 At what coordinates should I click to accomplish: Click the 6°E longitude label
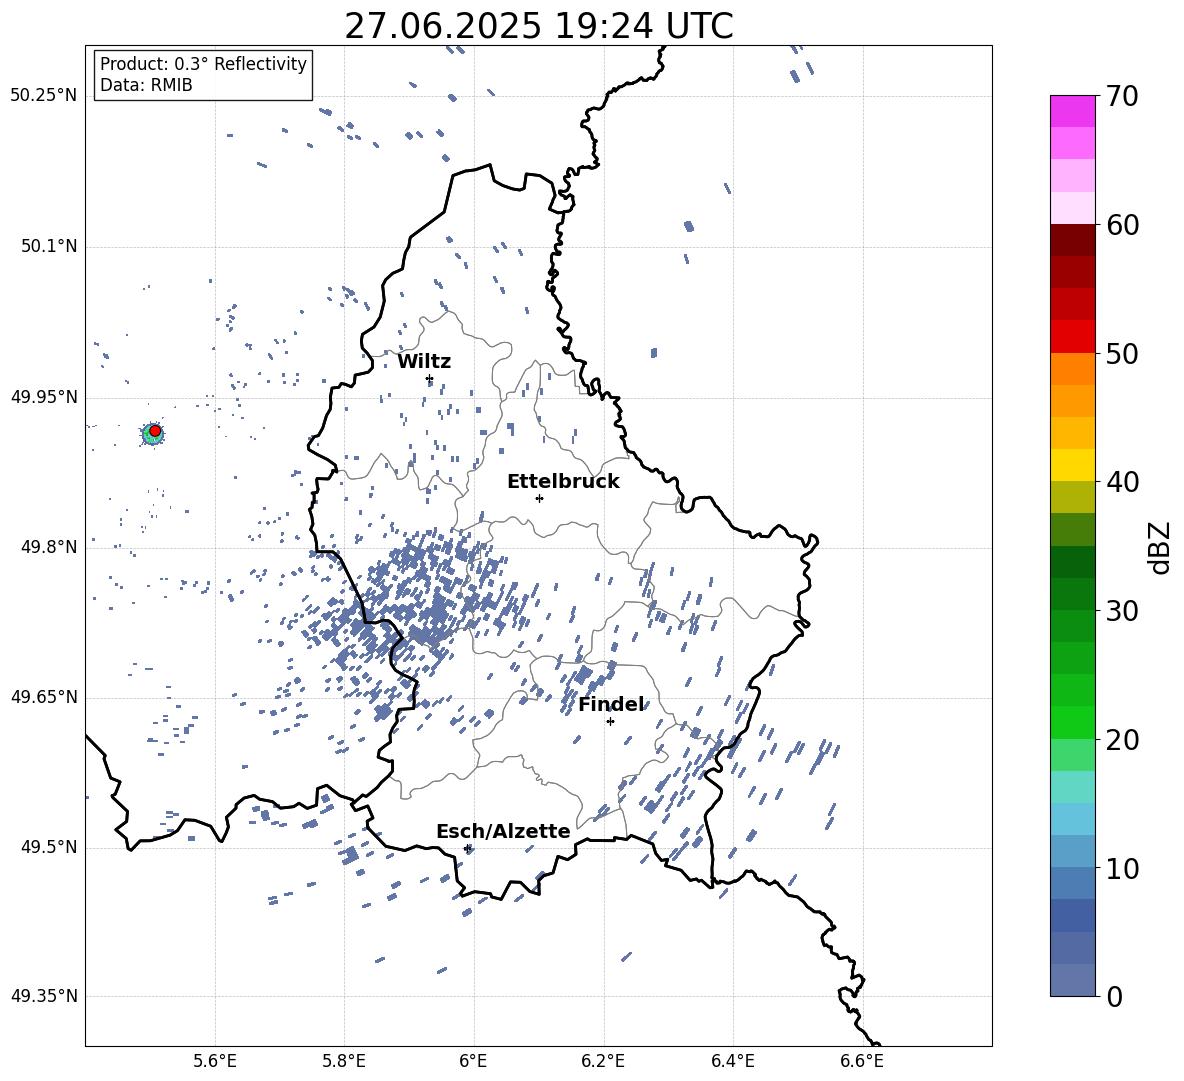click(473, 1061)
